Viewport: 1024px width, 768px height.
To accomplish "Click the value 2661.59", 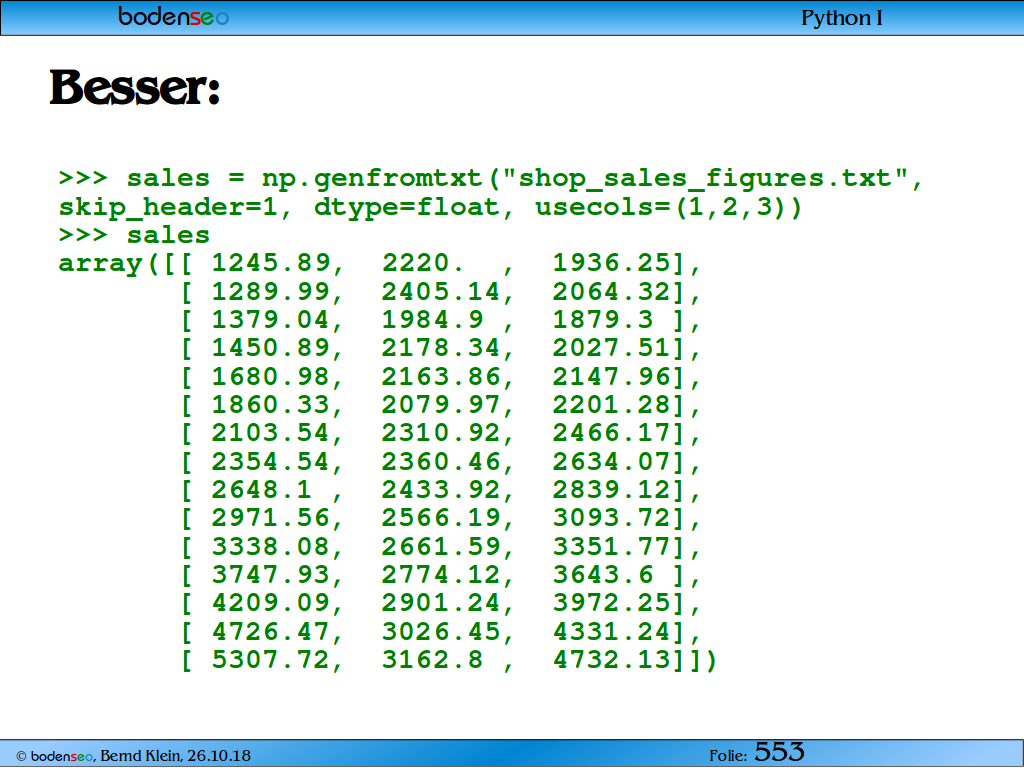I will coord(441,546).
